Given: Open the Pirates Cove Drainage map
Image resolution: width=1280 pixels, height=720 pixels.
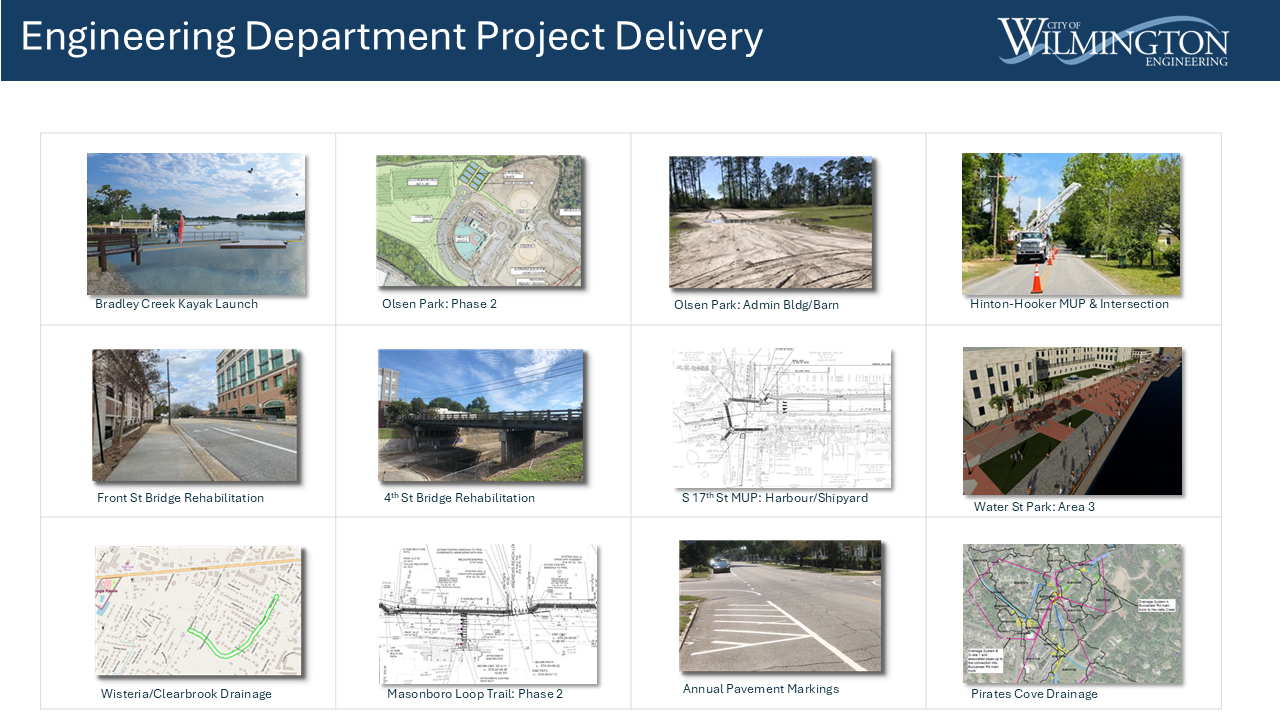Looking at the screenshot, I should point(1072,613).
